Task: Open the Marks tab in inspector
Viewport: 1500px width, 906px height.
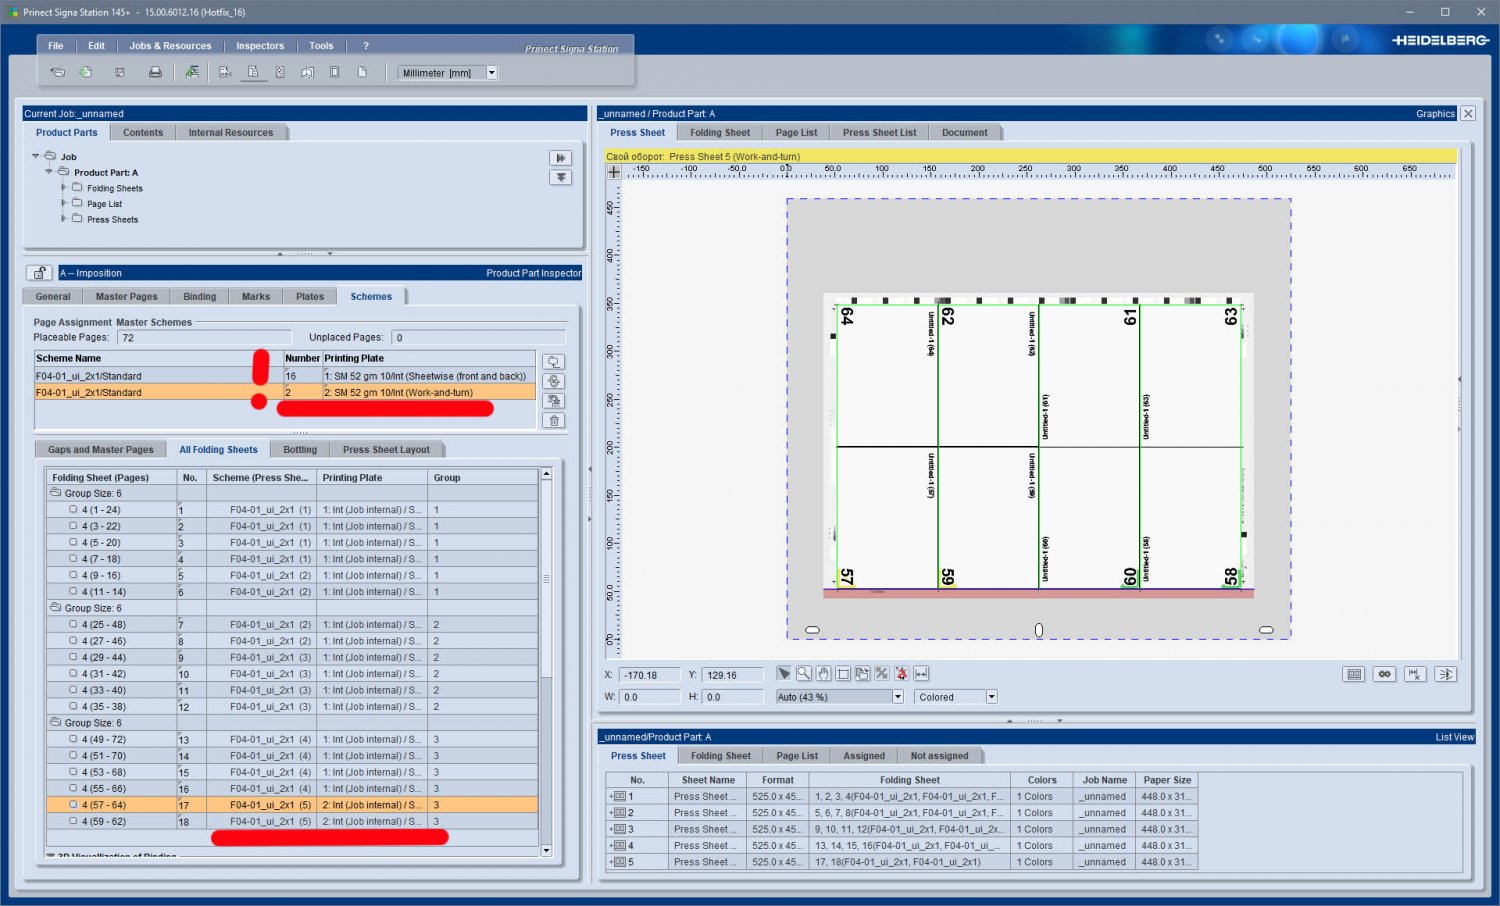Action: [x=256, y=297]
